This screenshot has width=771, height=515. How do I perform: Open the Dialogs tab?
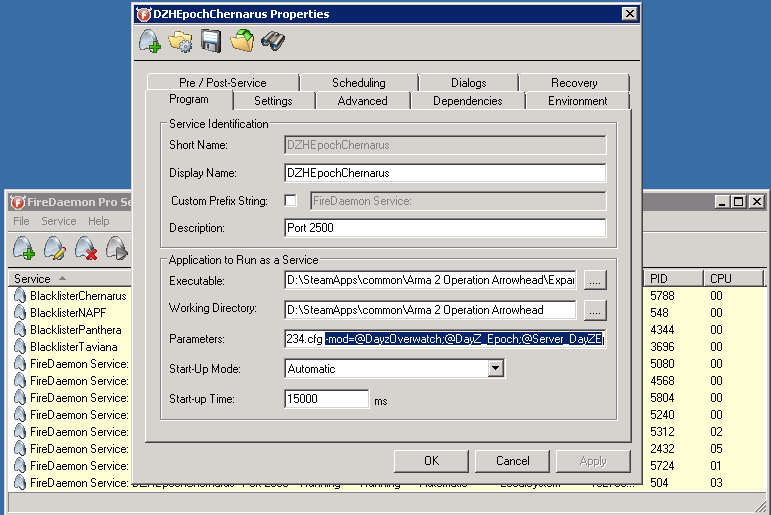click(x=469, y=83)
